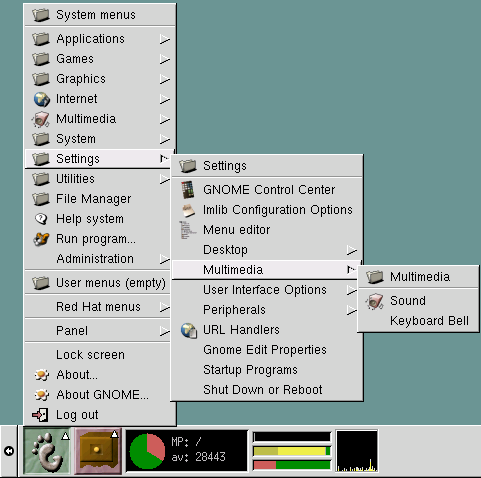Image resolution: width=481 pixels, height=478 pixels.
Task: Click the network load graph applet
Action: [357, 451]
